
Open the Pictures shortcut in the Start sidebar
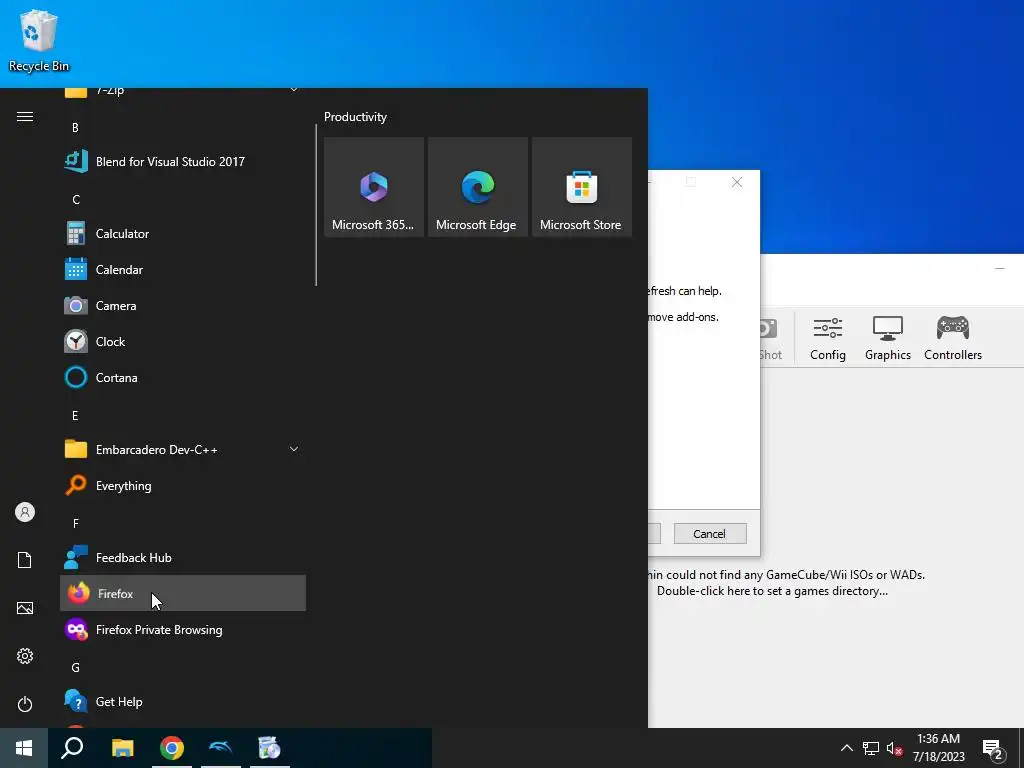pyautogui.click(x=25, y=608)
